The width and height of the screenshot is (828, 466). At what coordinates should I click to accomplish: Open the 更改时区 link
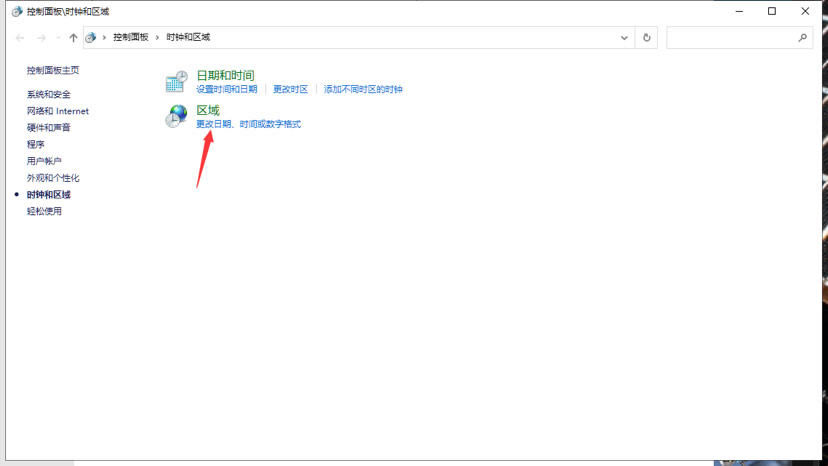pos(290,89)
